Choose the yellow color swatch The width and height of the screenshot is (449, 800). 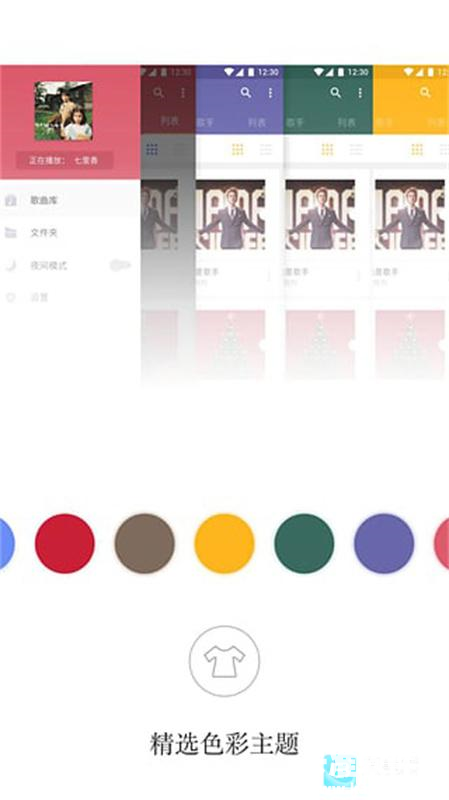click(224, 543)
